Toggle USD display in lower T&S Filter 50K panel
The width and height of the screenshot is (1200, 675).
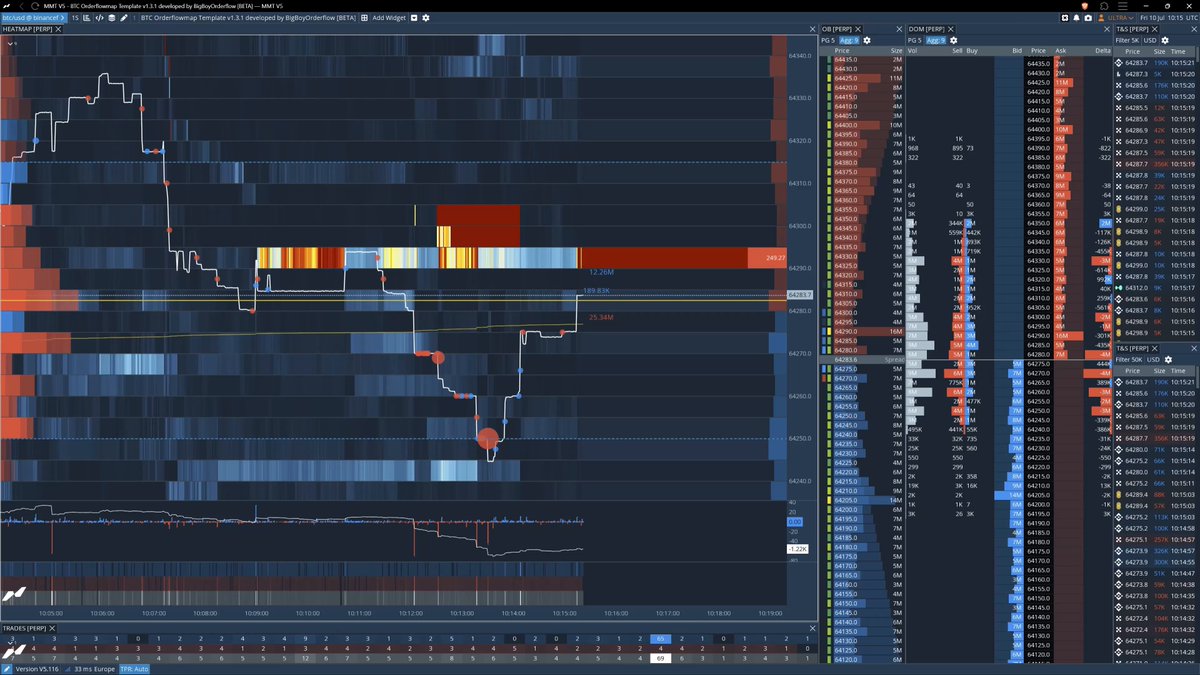1153,359
